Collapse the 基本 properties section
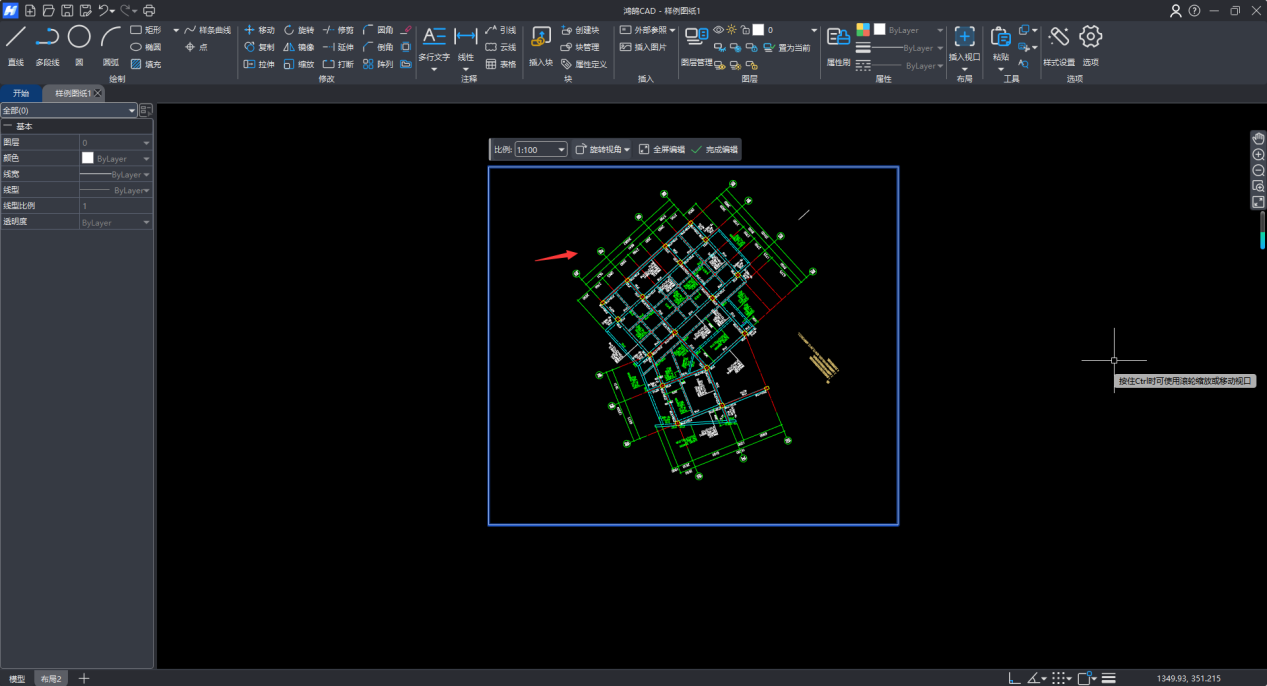1267x686 pixels. coord(8,127)
